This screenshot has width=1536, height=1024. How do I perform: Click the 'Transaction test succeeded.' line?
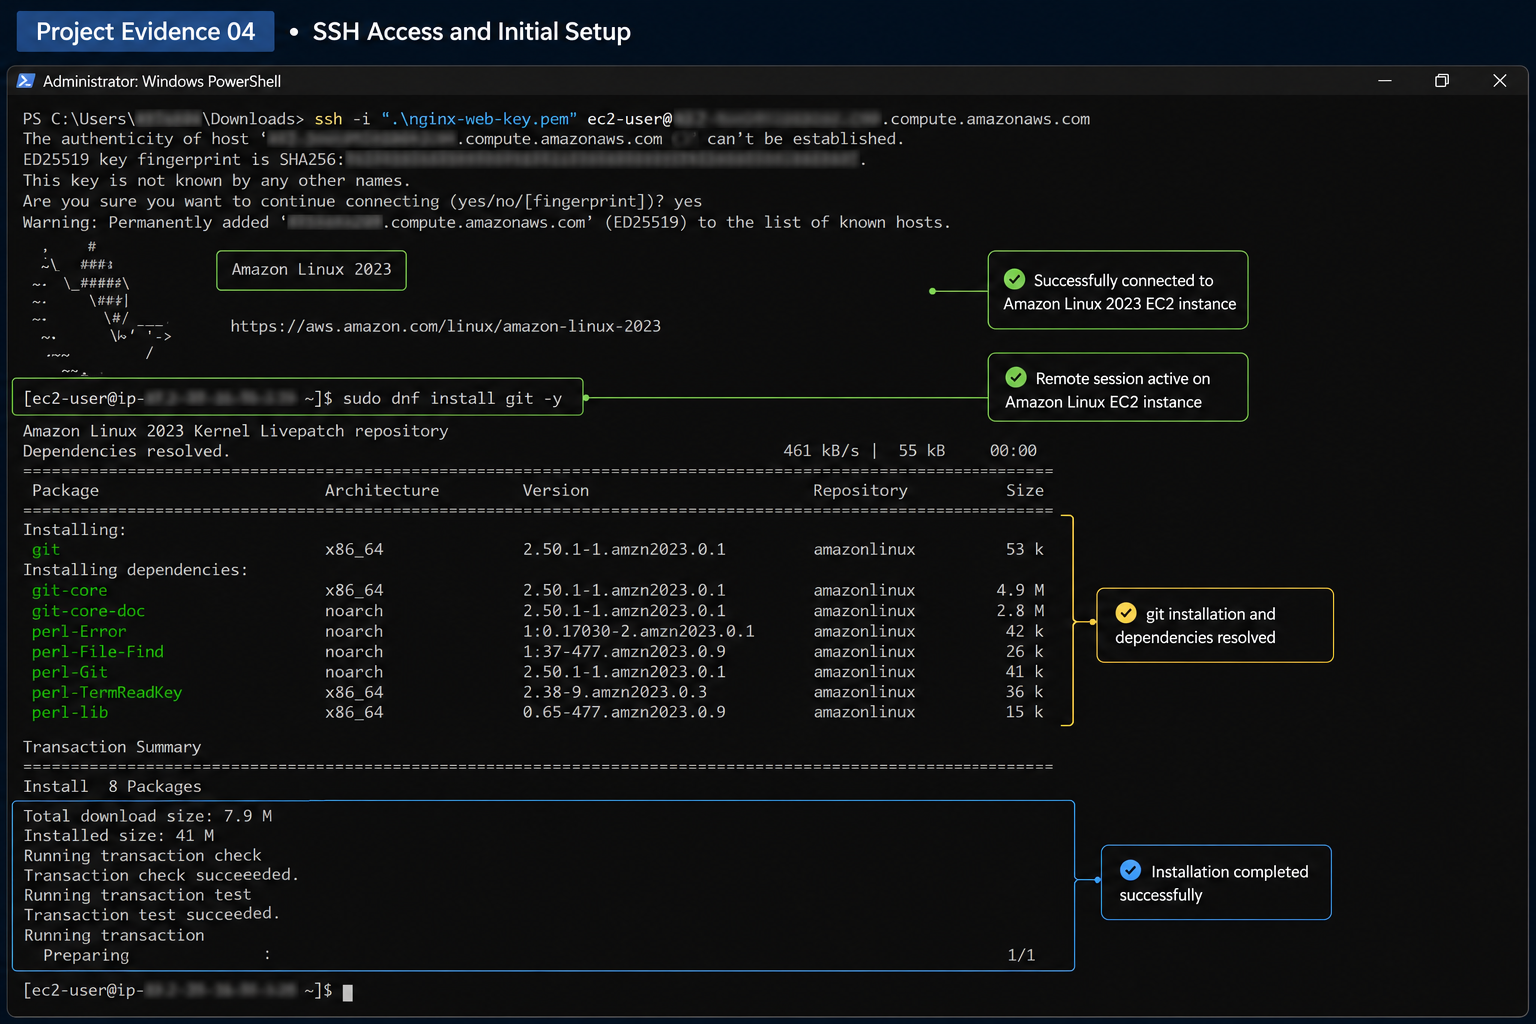pos(152,915)
